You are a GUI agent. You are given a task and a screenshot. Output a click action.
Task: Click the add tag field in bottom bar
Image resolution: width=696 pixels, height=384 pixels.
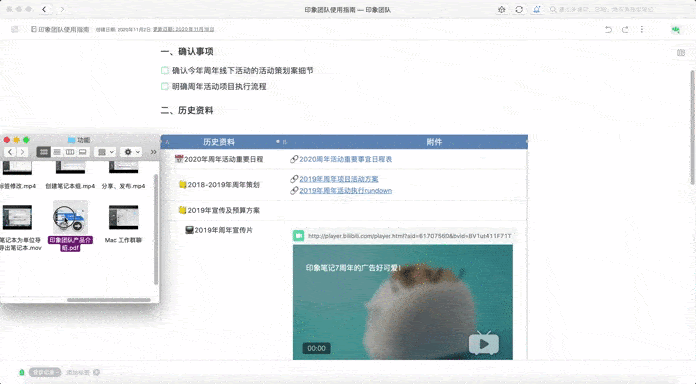click(x=79, y=372)
